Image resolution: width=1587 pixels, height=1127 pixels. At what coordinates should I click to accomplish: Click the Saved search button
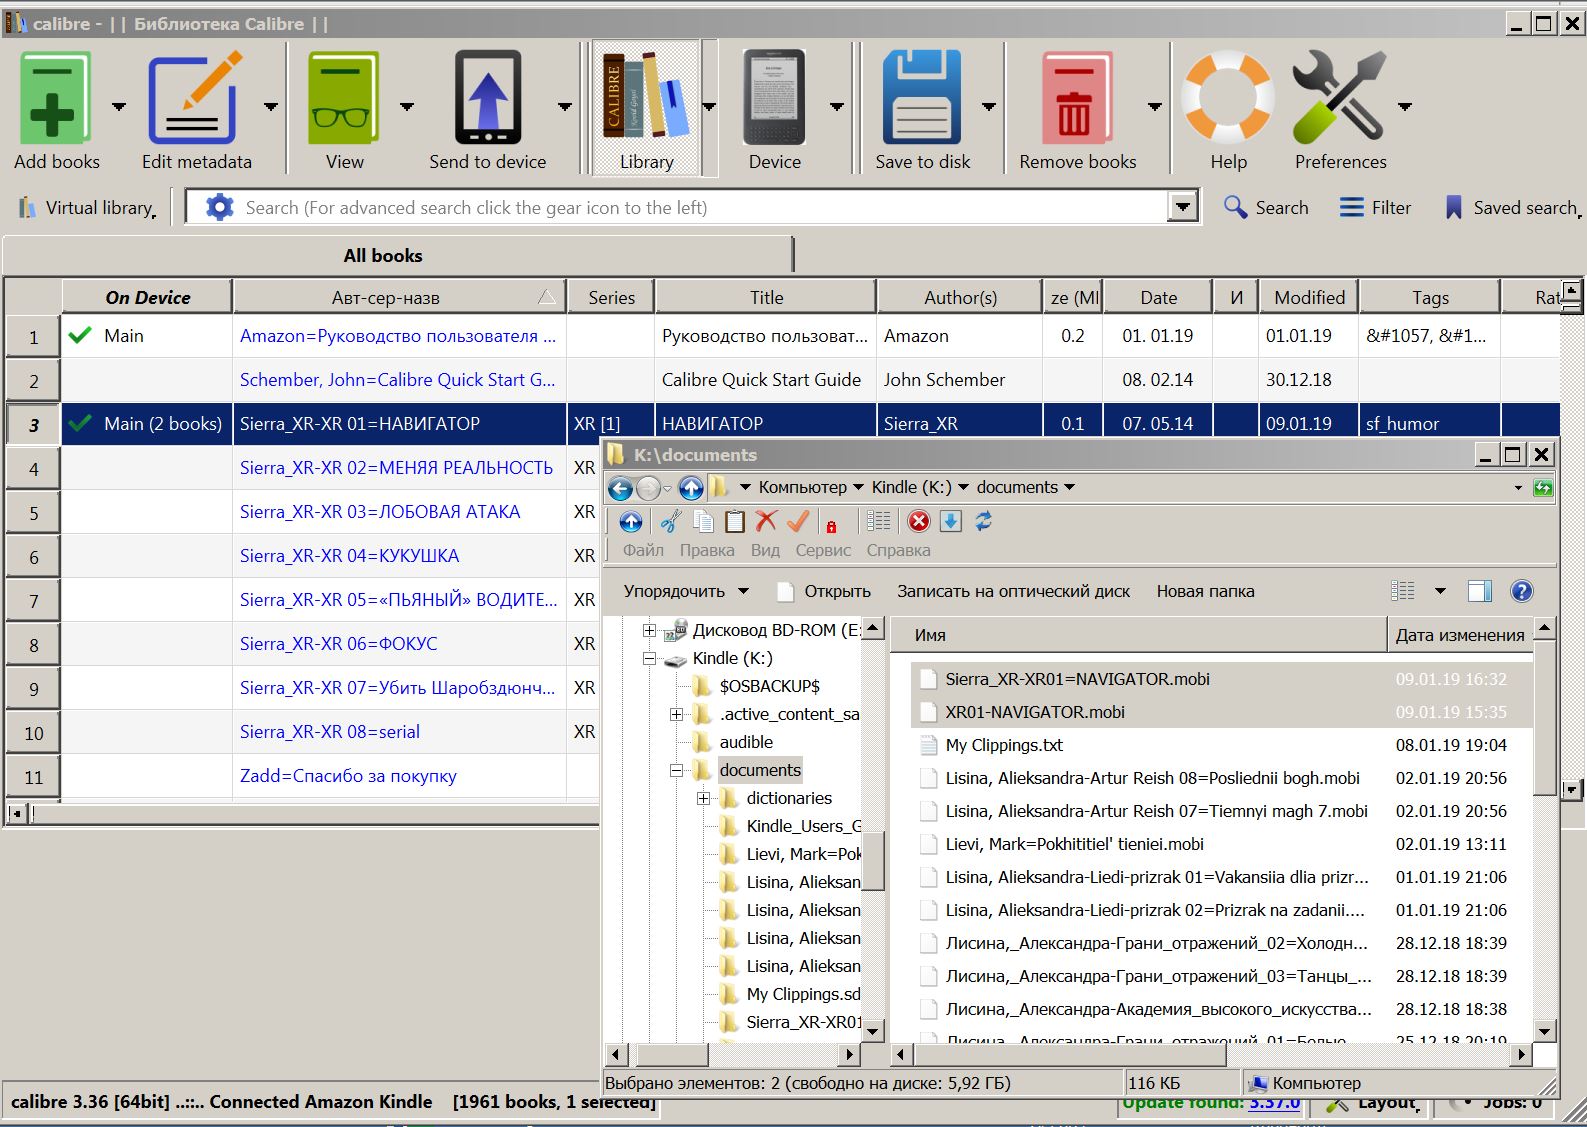click(x=1512, y=207)
